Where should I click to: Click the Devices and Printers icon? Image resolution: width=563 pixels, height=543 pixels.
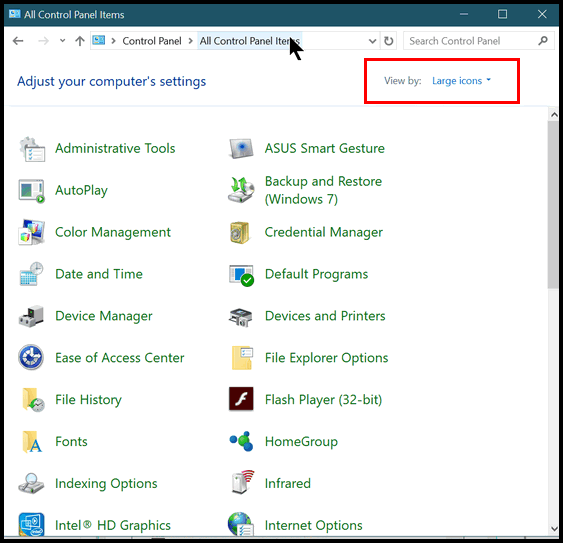(x=241, y=317)
